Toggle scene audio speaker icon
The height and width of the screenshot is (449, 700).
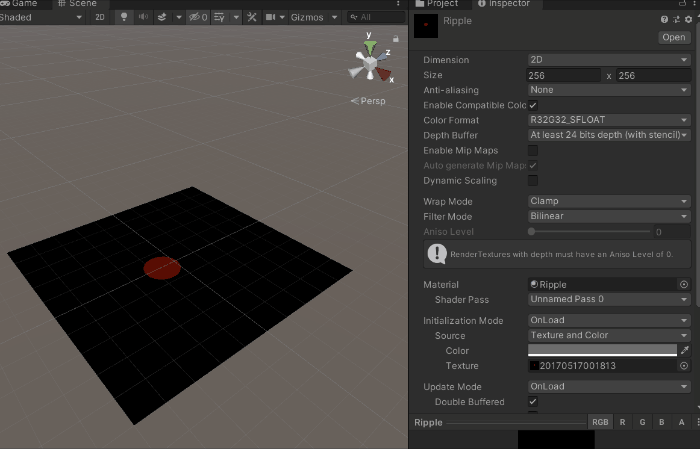[143, 17]
